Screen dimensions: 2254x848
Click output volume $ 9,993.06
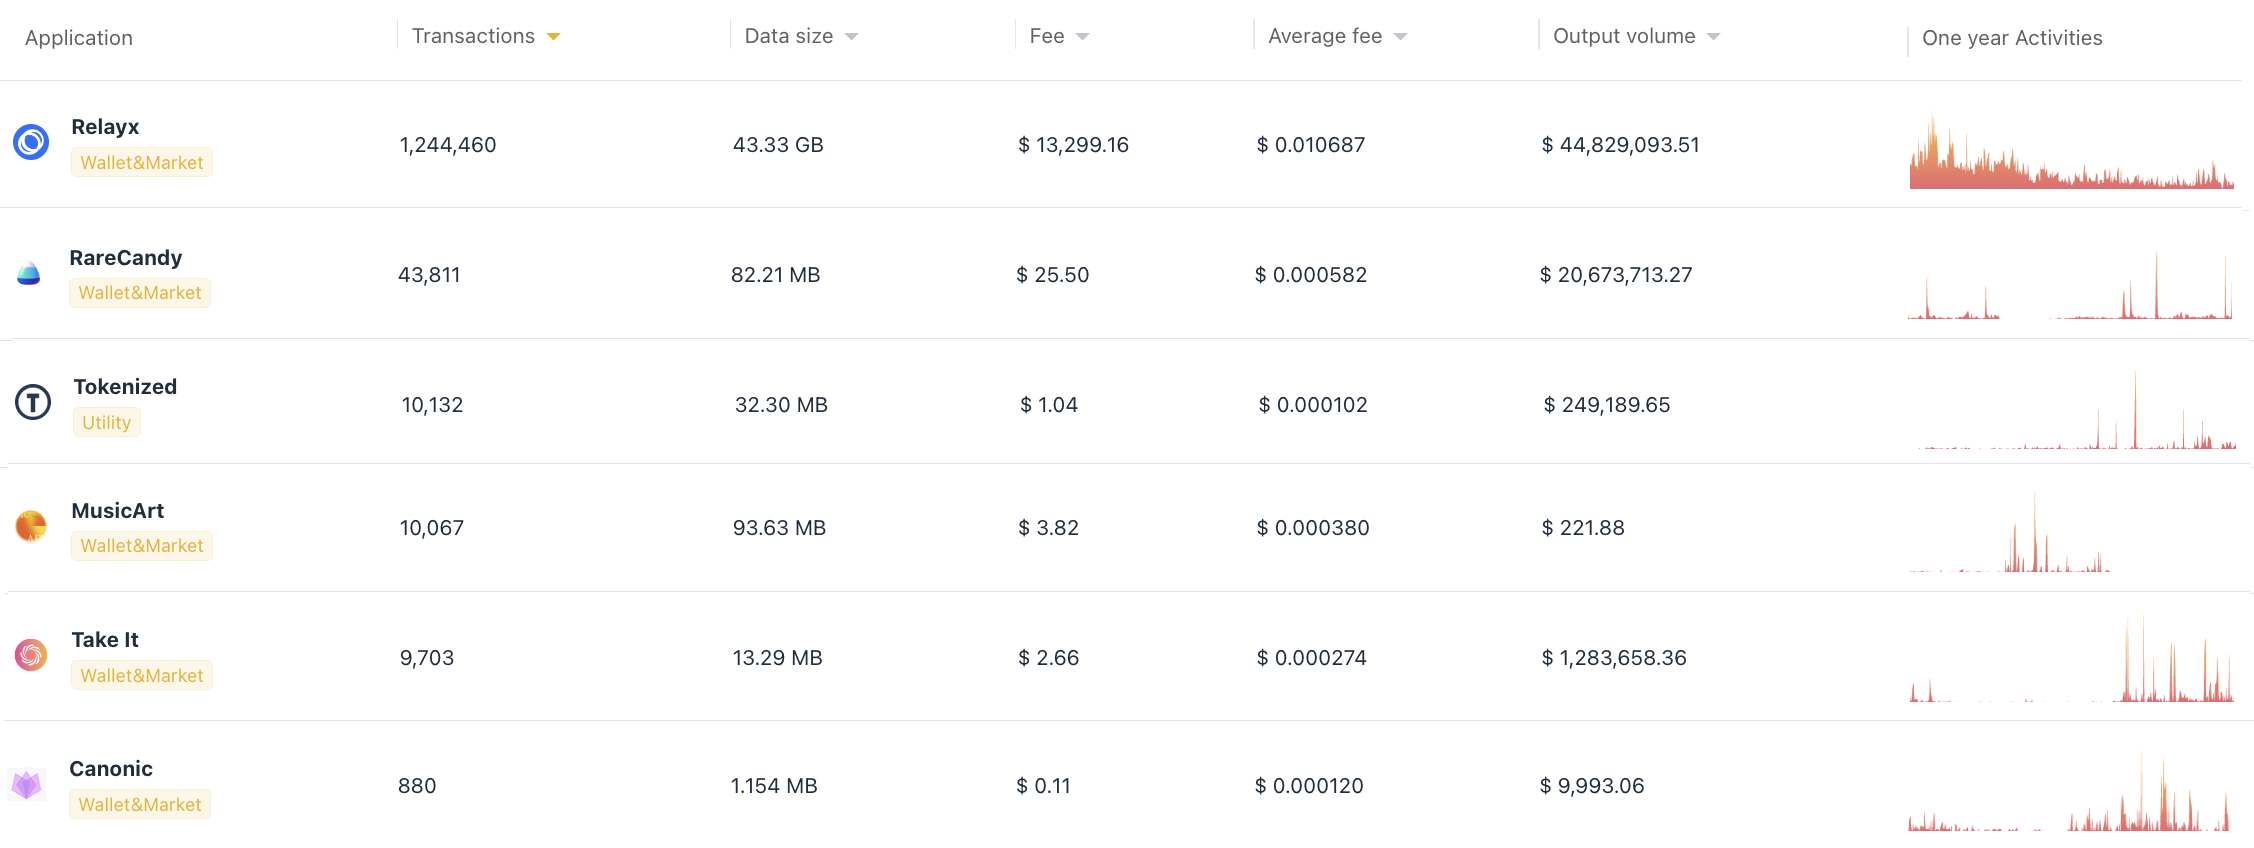1592,786
